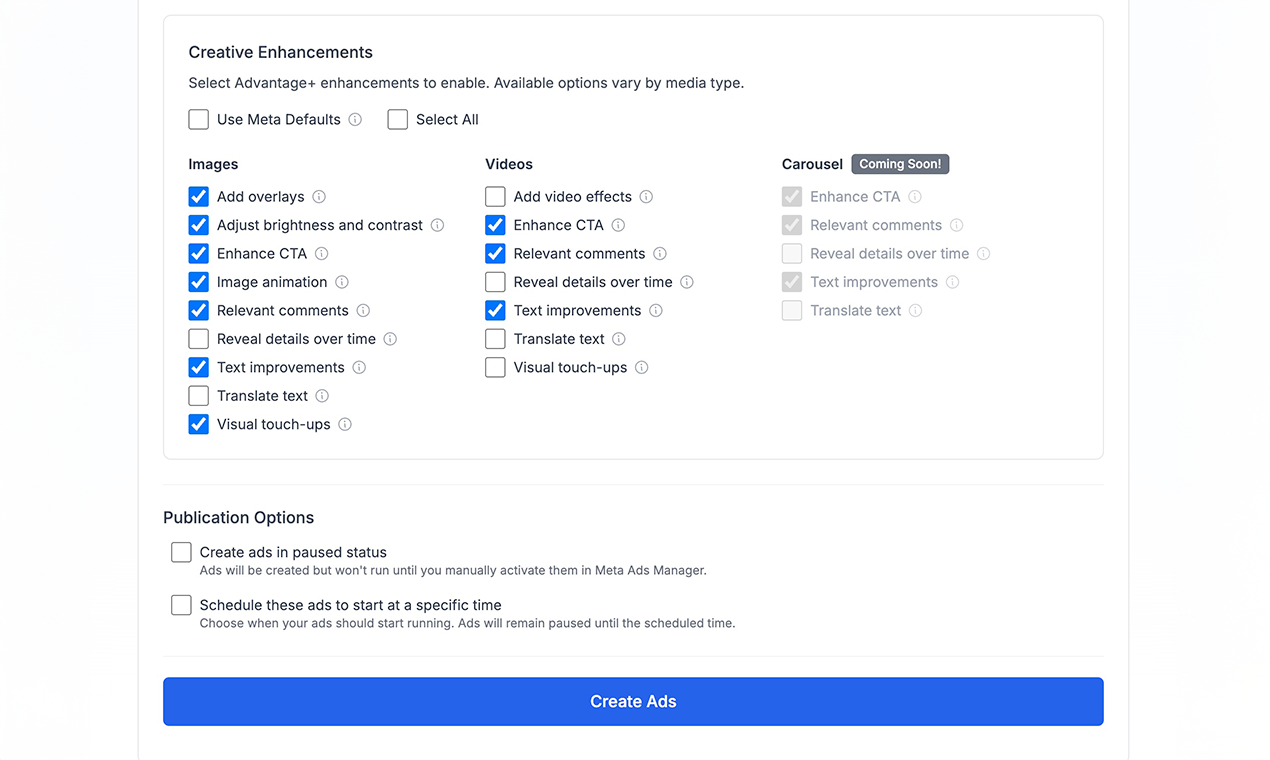Image resolution: width=1270 pixels, height=760 pixels.
Task: Click the info icon next to Add overlays
Action: (317, 197)
